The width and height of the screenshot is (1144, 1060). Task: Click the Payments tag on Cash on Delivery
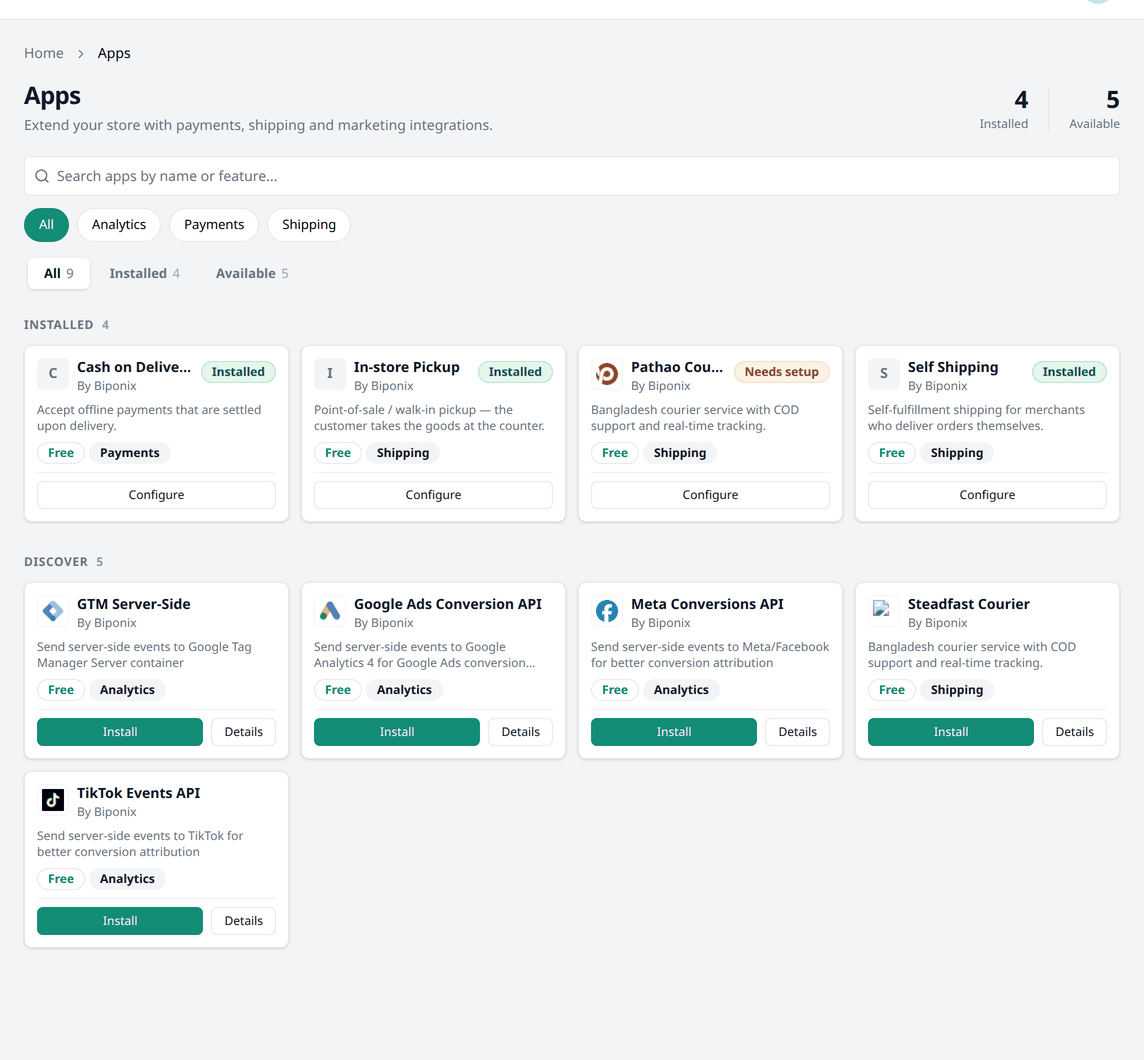[130, 453]
